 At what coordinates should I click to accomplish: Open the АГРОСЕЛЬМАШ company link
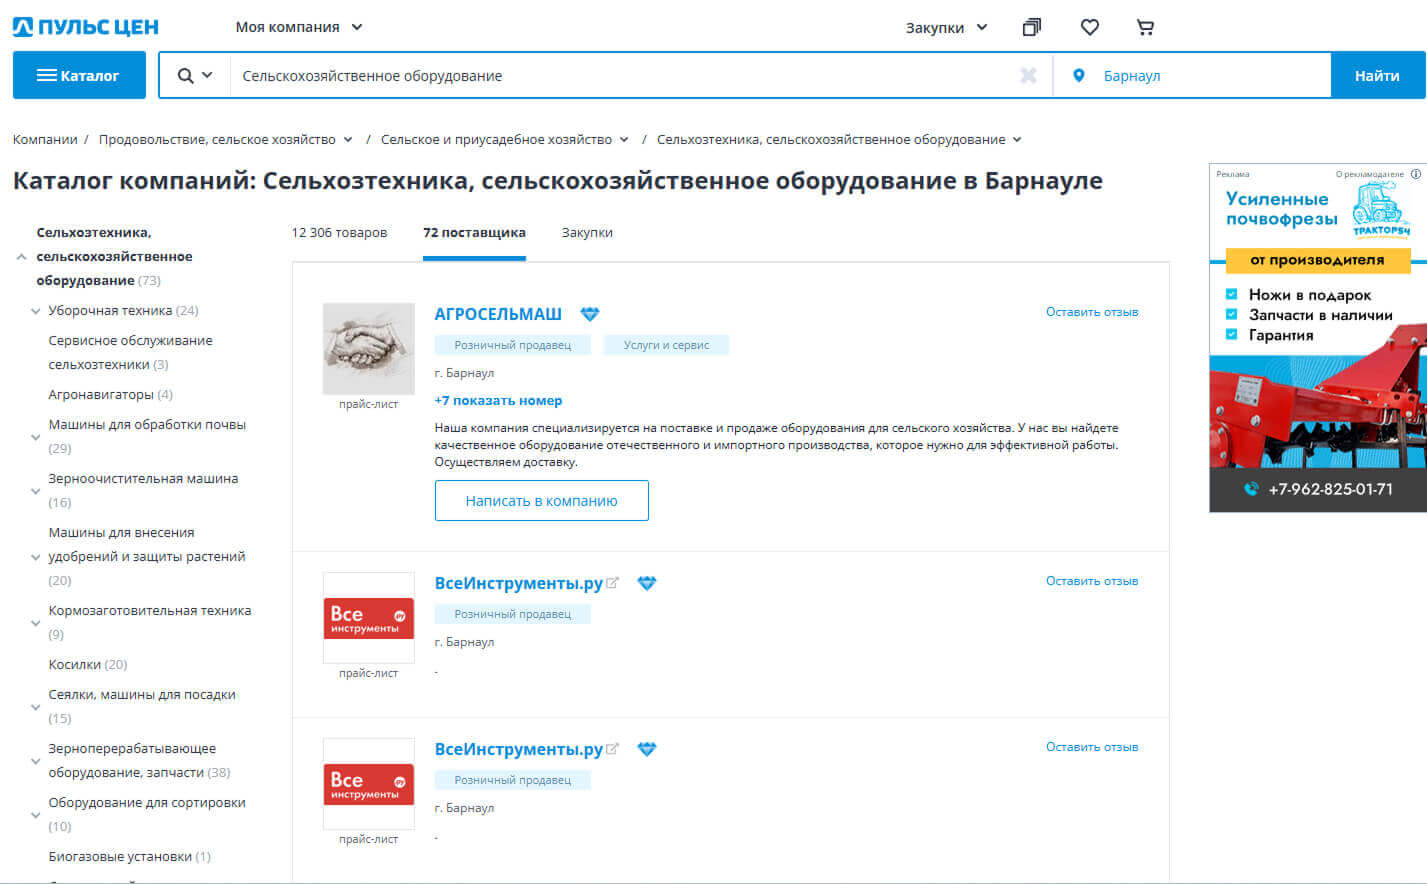498,314
